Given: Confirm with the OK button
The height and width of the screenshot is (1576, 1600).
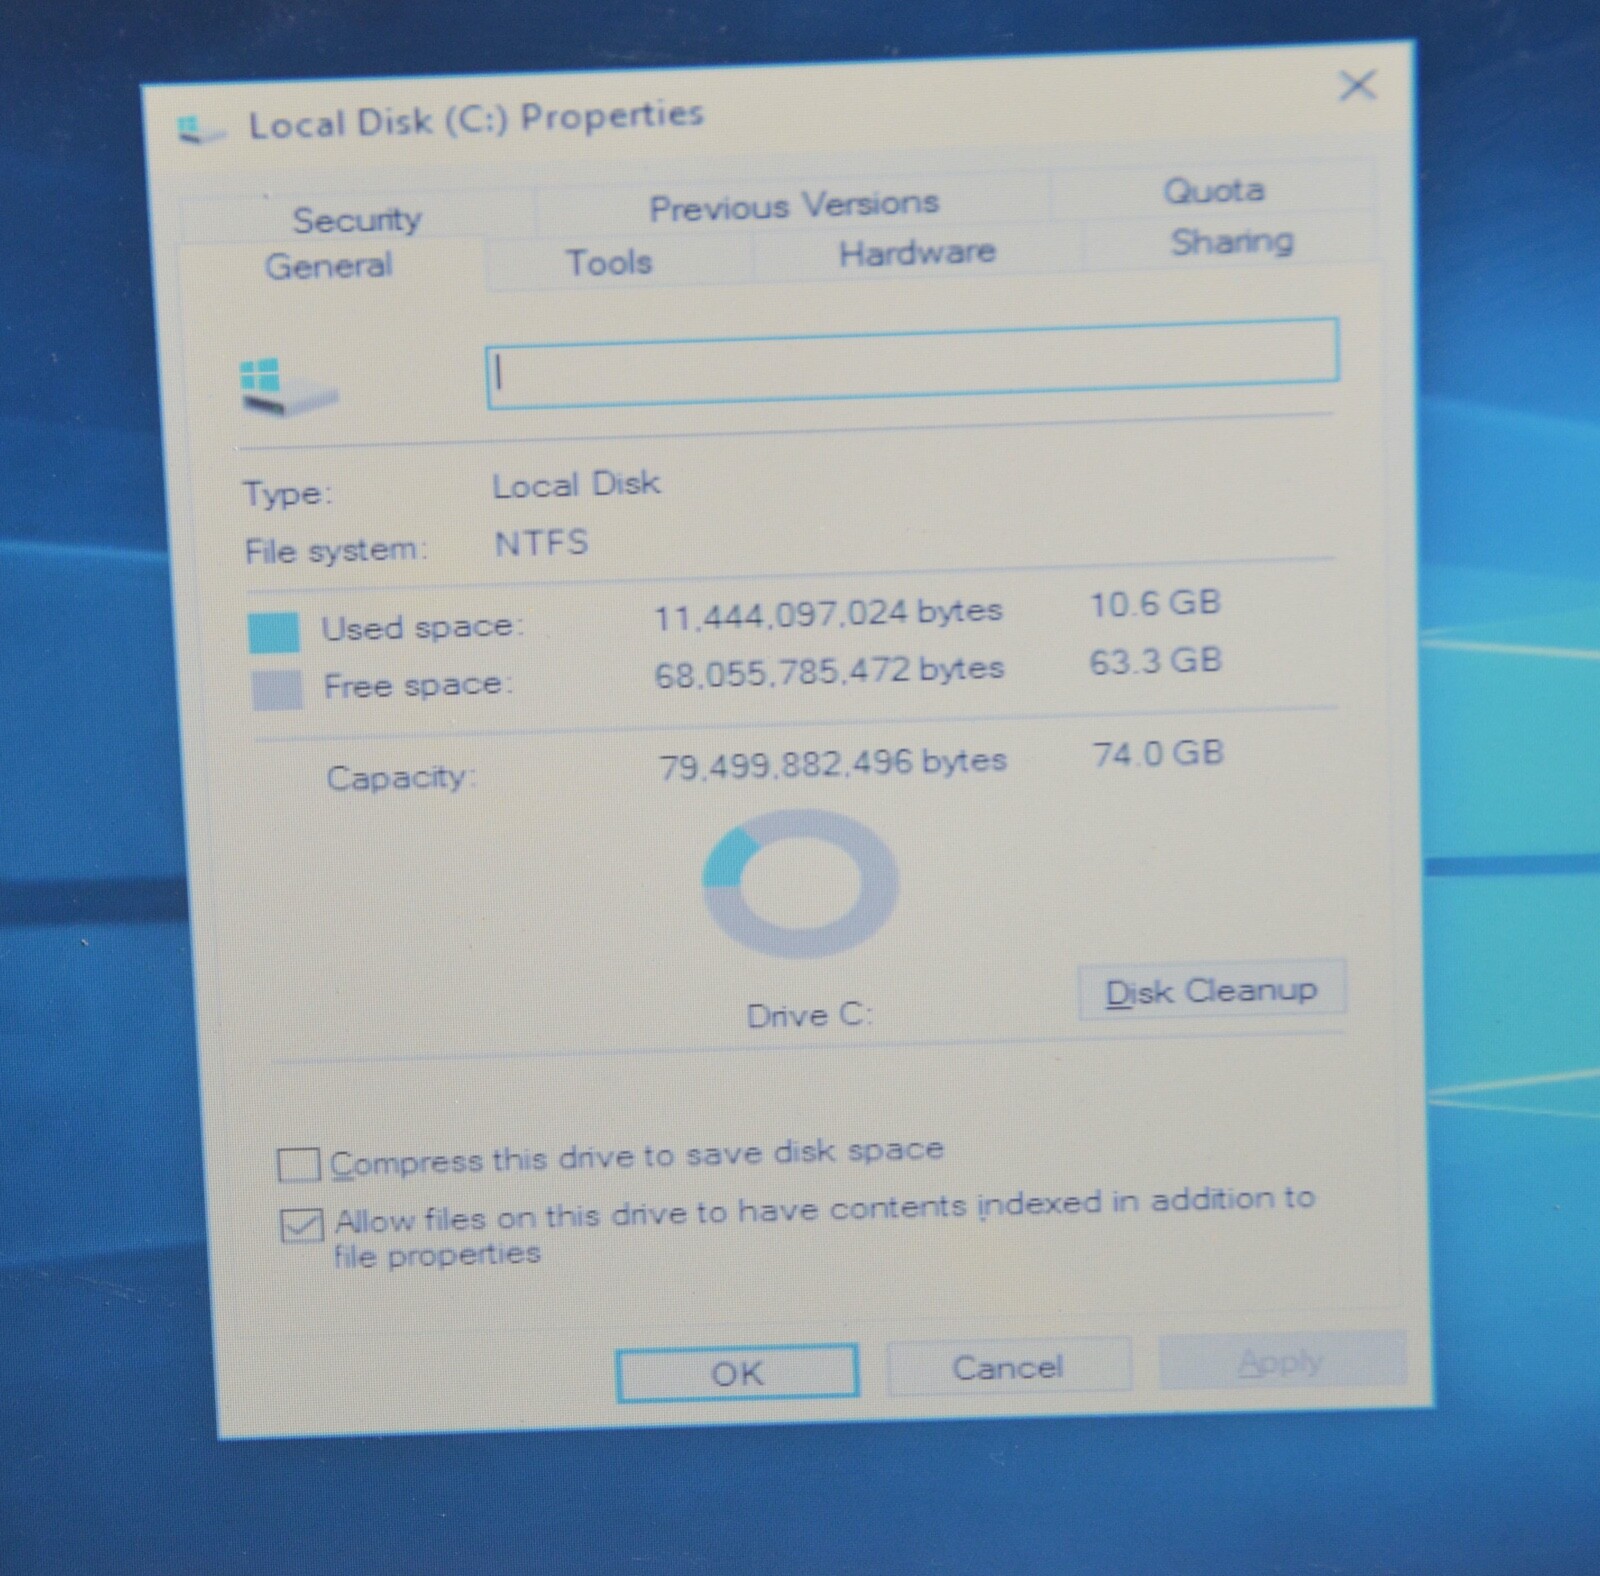Looking at the screenshot, I should (x=737, y=1373).
